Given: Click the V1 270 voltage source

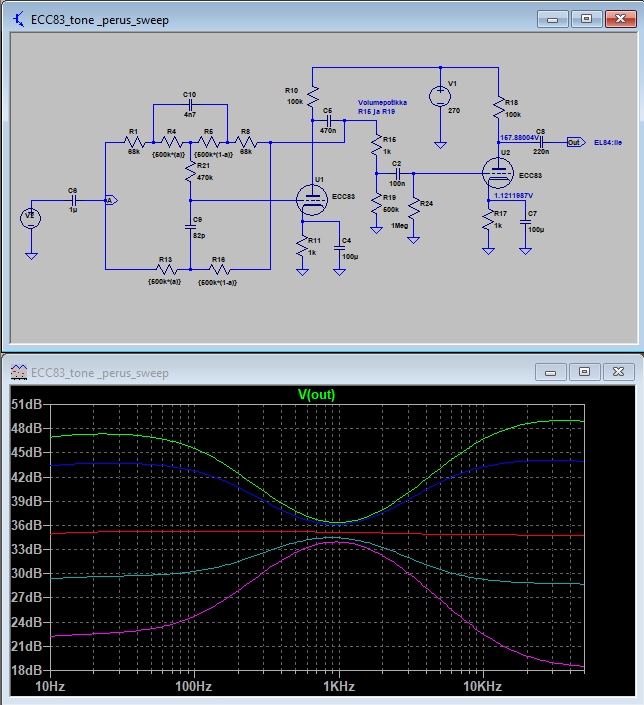Looking at the screenshot, I should (x=440, y=97).
